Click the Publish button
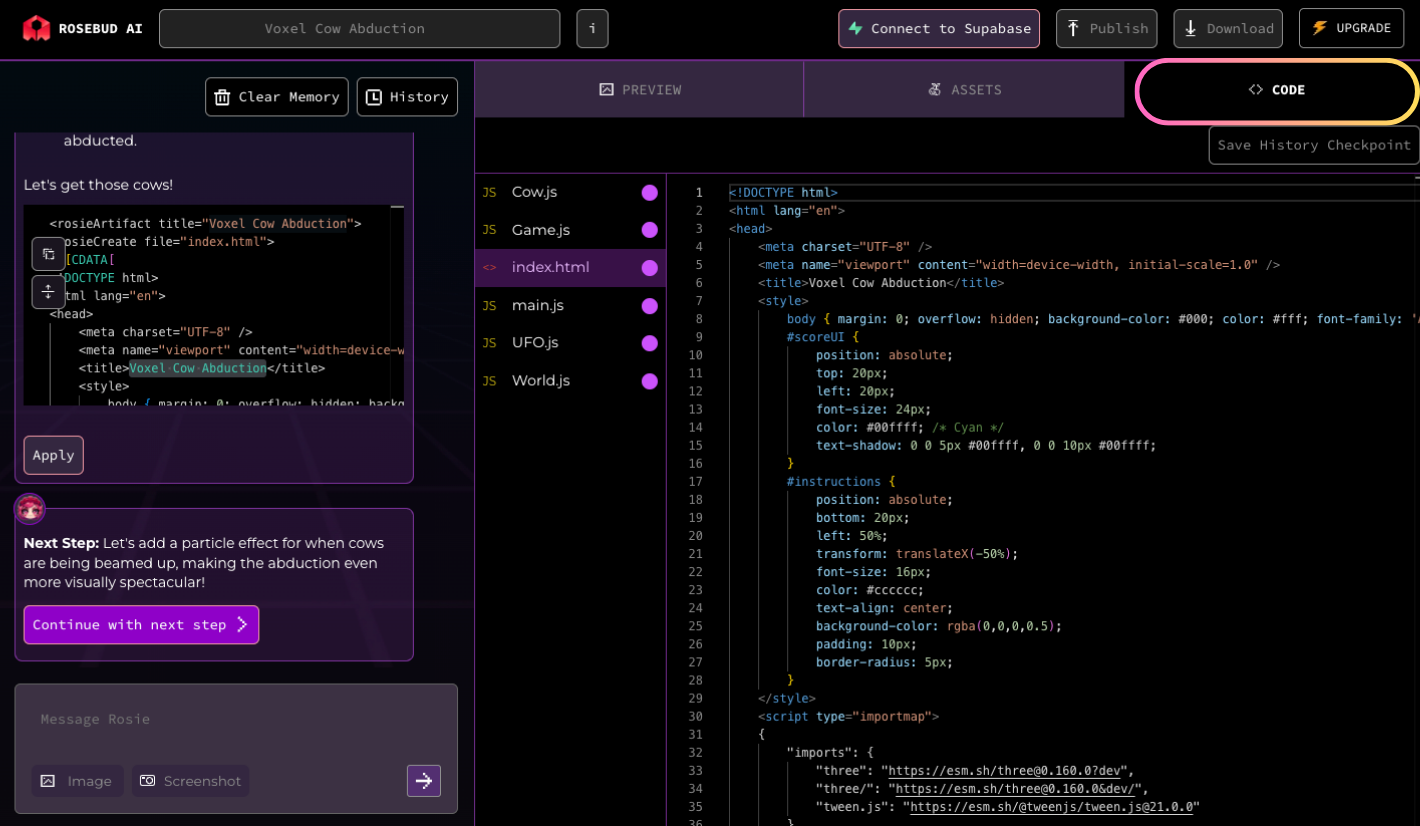1420x826 pixels. [x=1106, y=29]
